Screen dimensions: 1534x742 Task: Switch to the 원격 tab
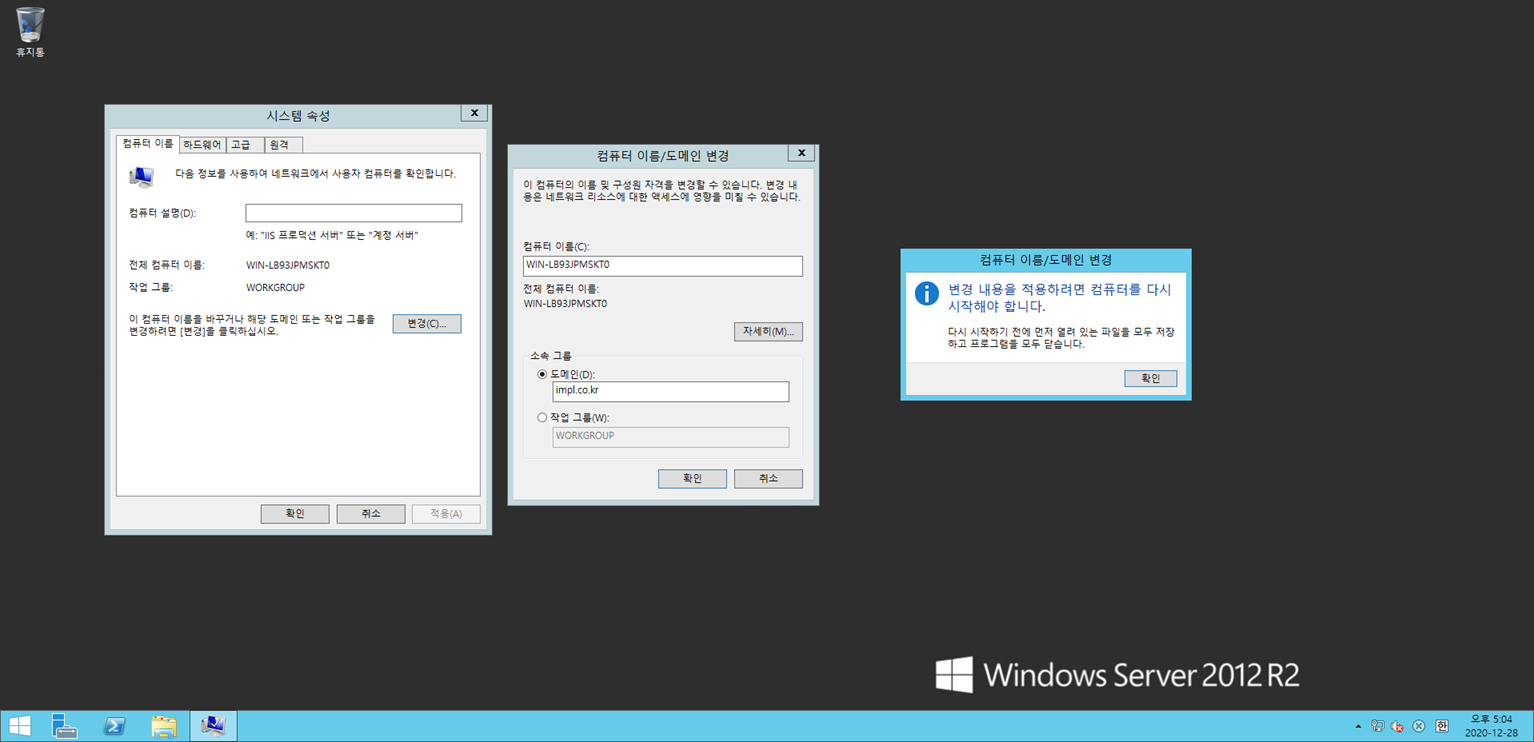(284, 145)
